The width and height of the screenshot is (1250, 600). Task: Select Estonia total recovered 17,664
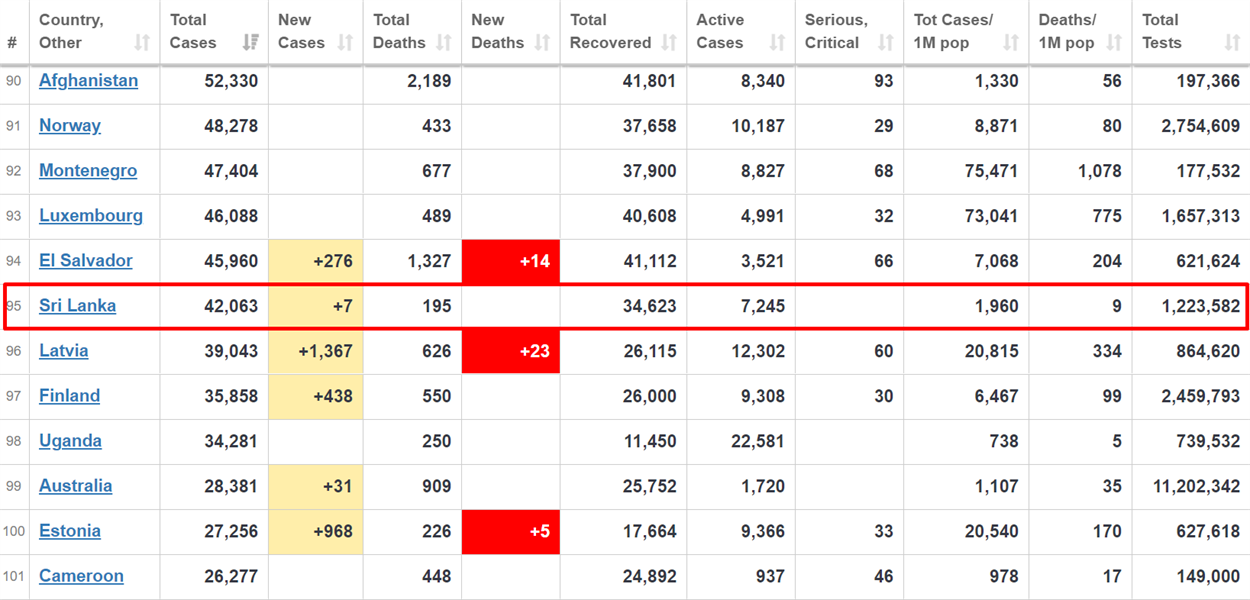click(x=650, y=531)
